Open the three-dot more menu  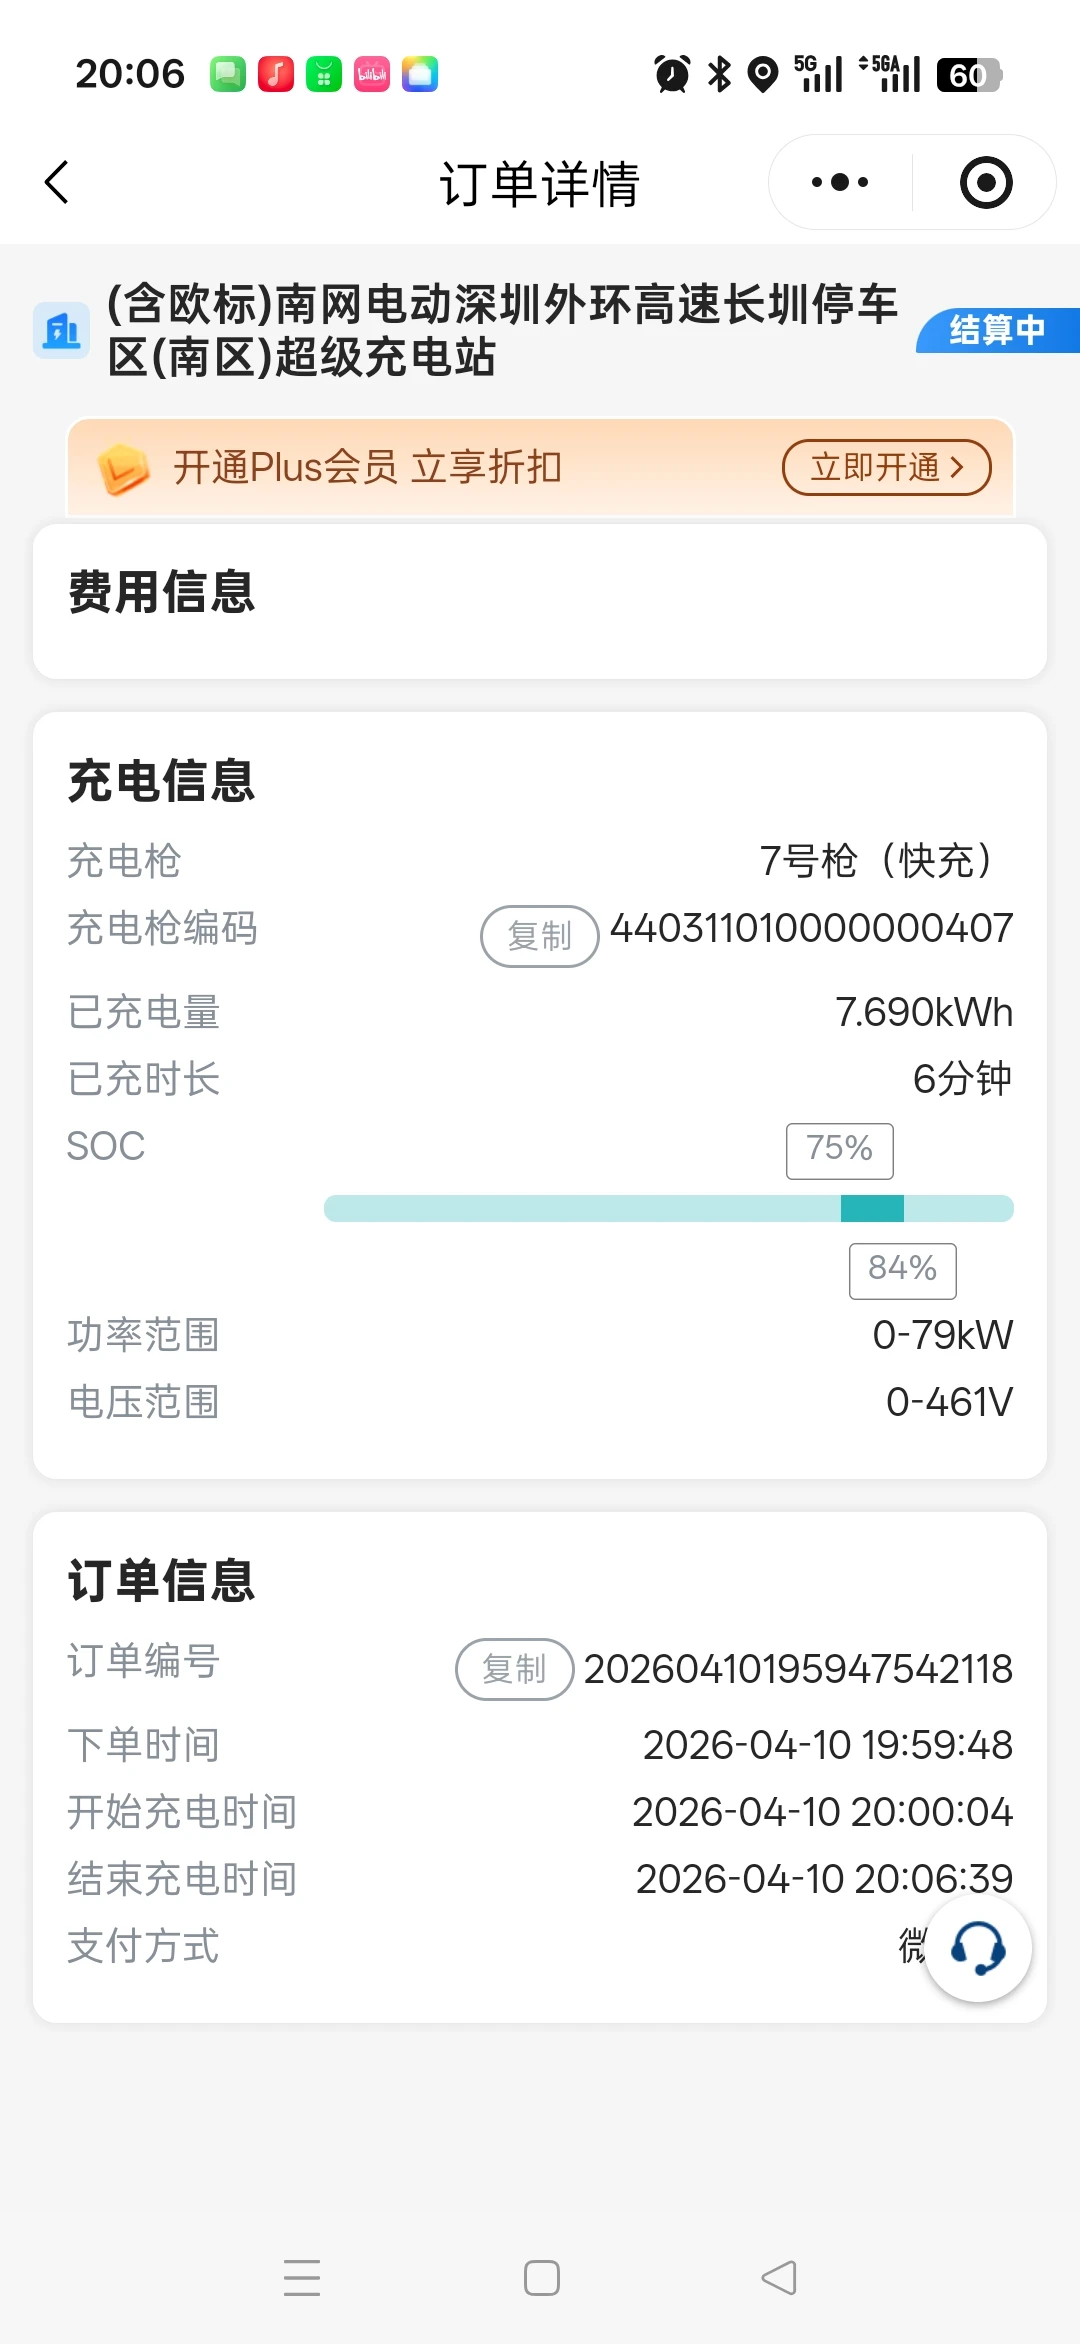coord(840,182)
